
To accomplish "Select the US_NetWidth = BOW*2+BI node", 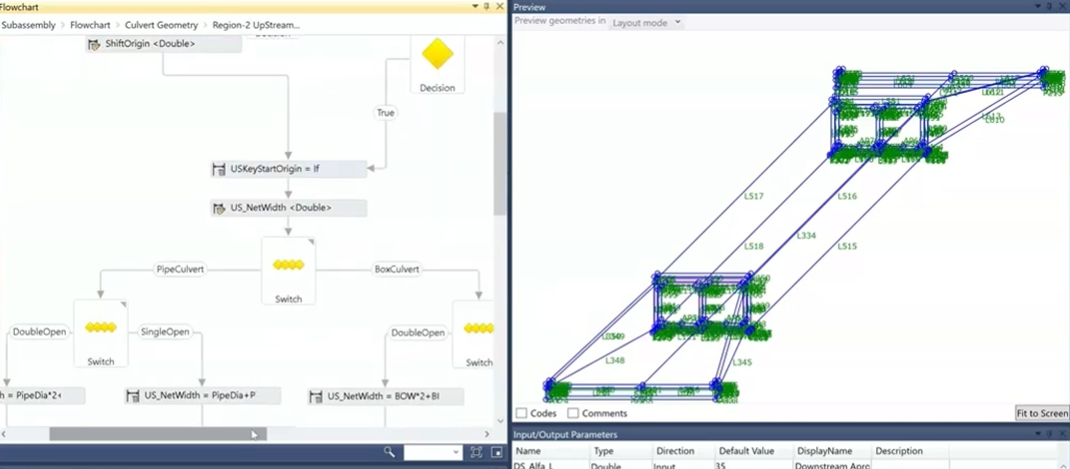I will (x=386, y=397).
